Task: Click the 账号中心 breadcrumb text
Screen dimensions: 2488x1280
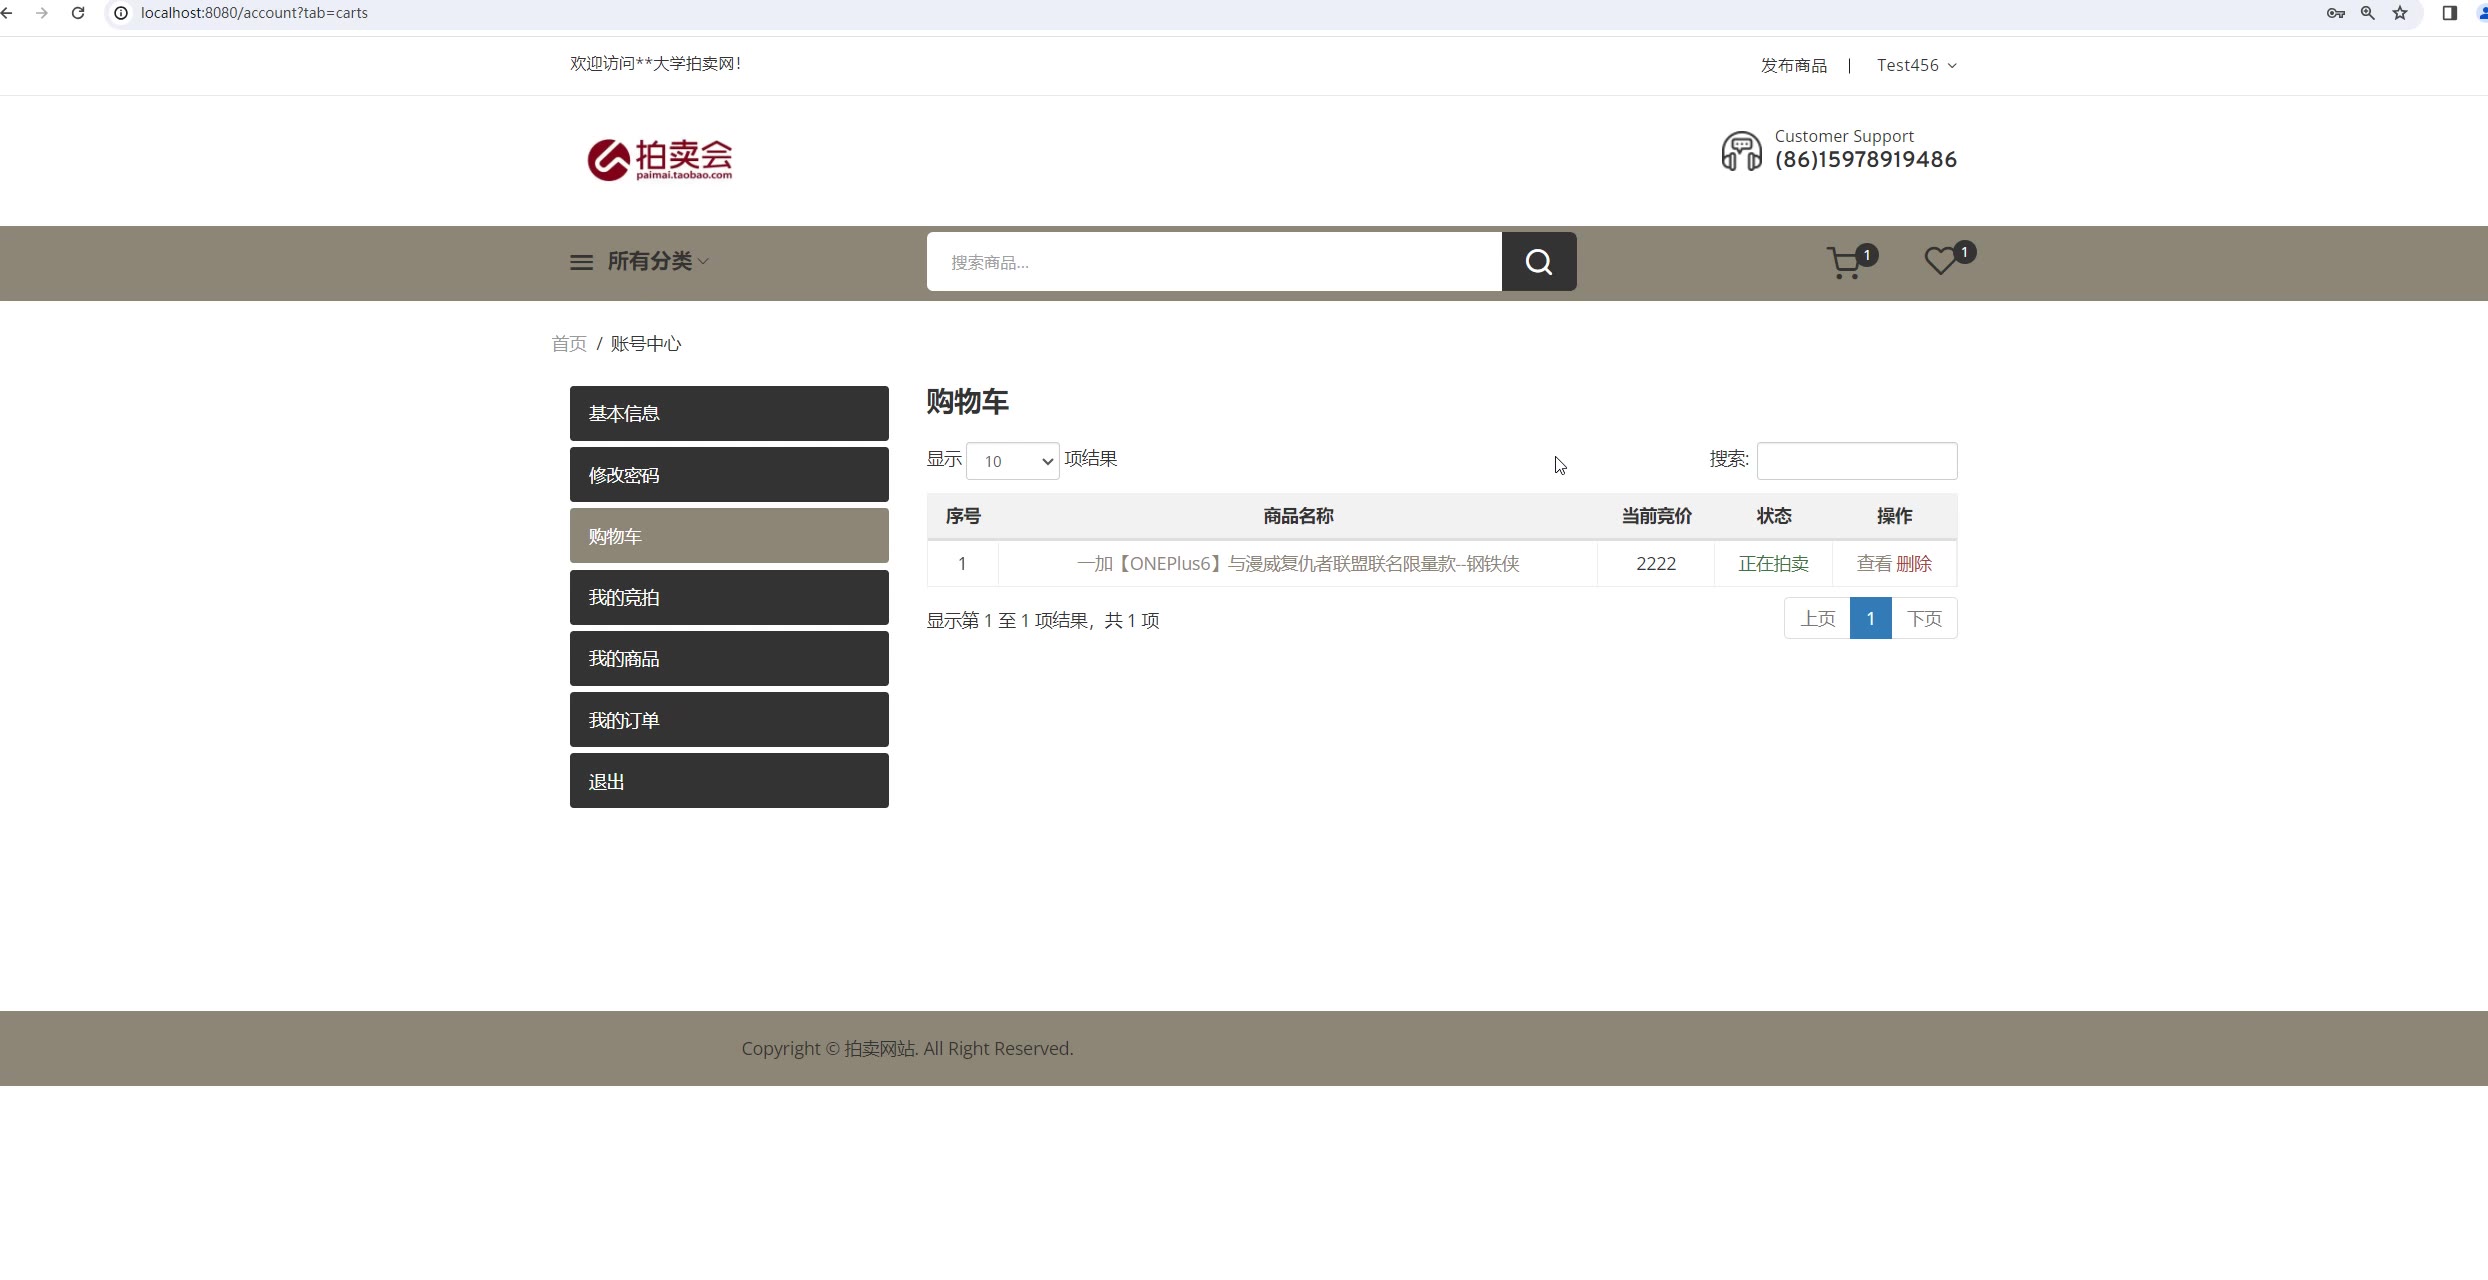Action: (x=646, y=344)
